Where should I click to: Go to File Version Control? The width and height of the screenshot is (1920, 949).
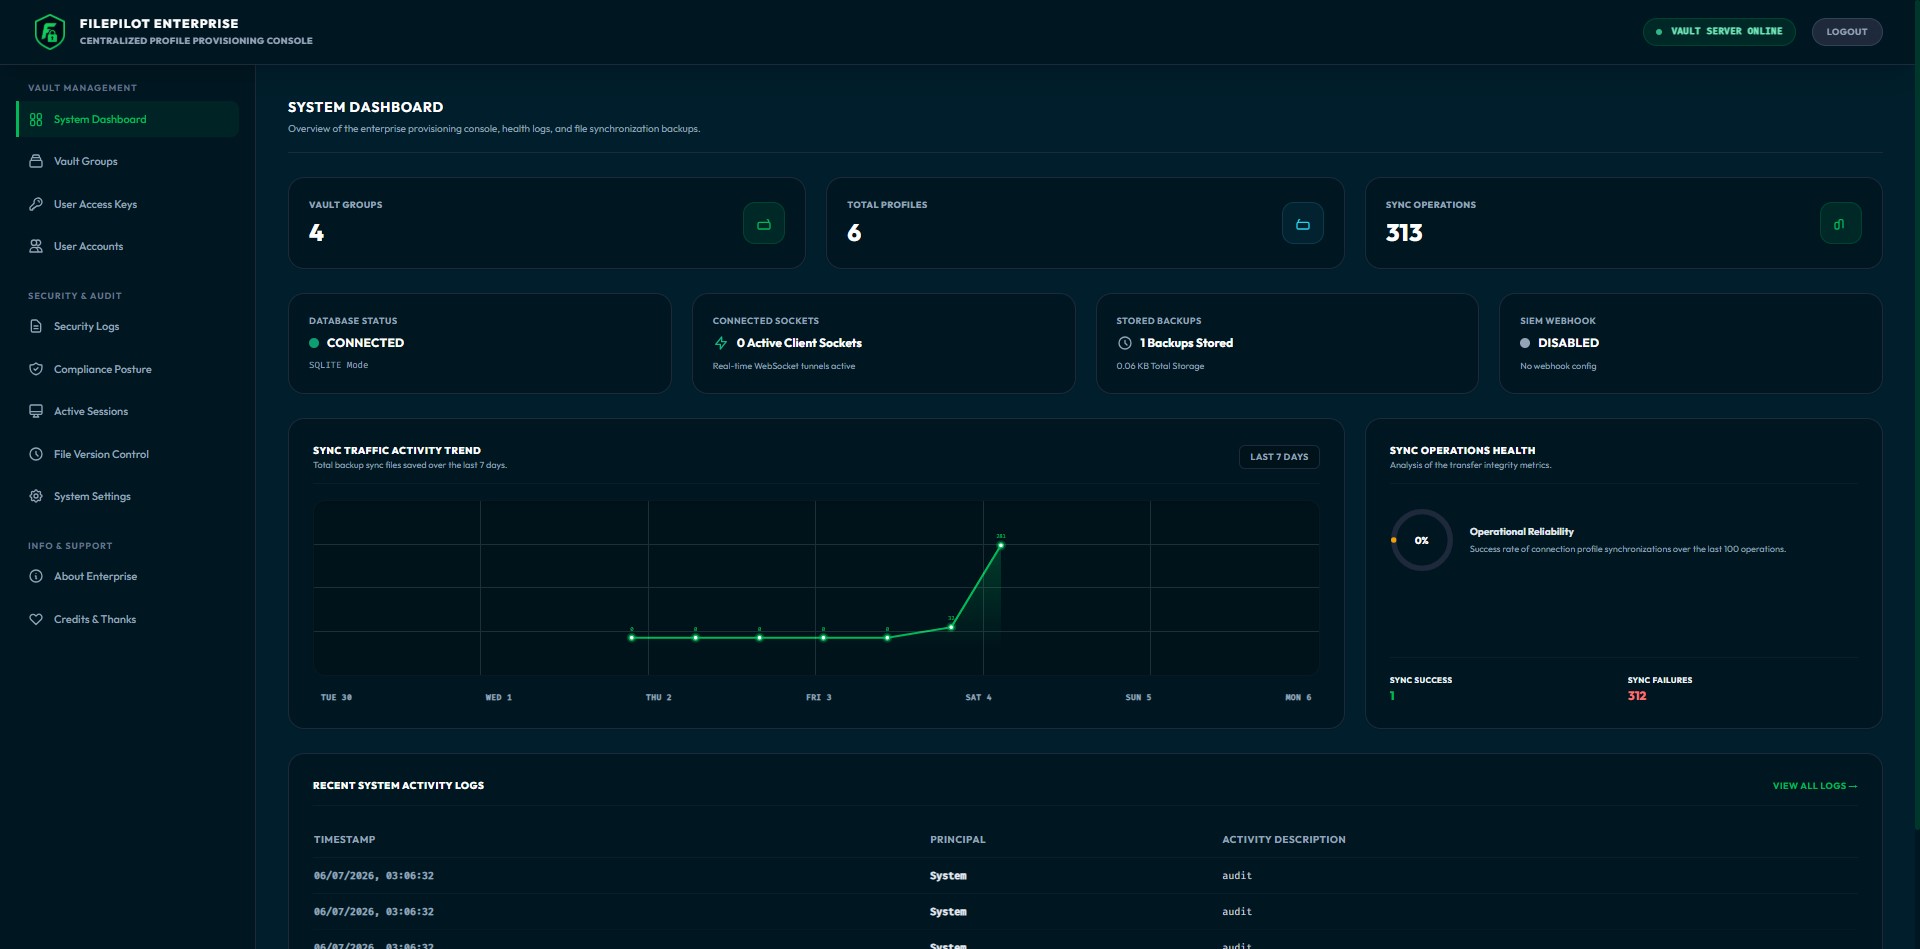click(x=128, y=454)
